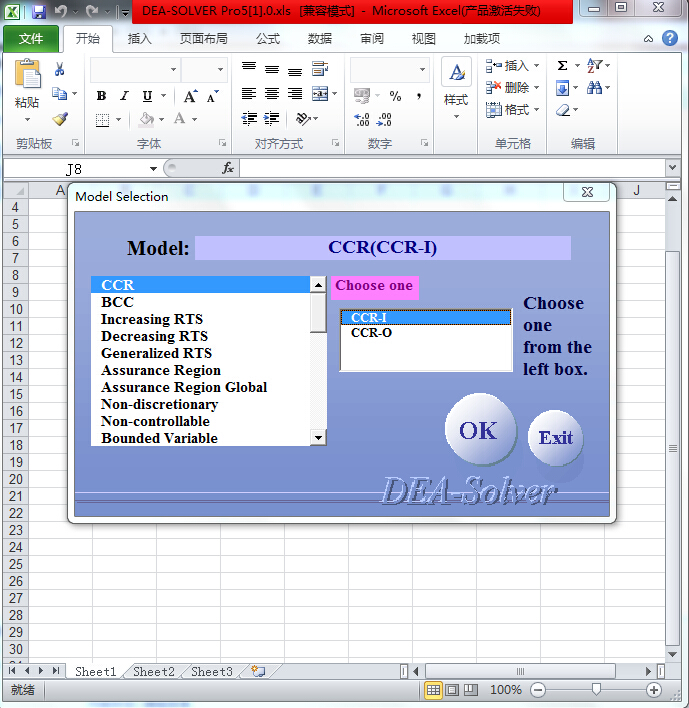The image size is (689, 708).
Task: Toggle Italic formatting
Action: pyautogui.click(x=124, y=96)
